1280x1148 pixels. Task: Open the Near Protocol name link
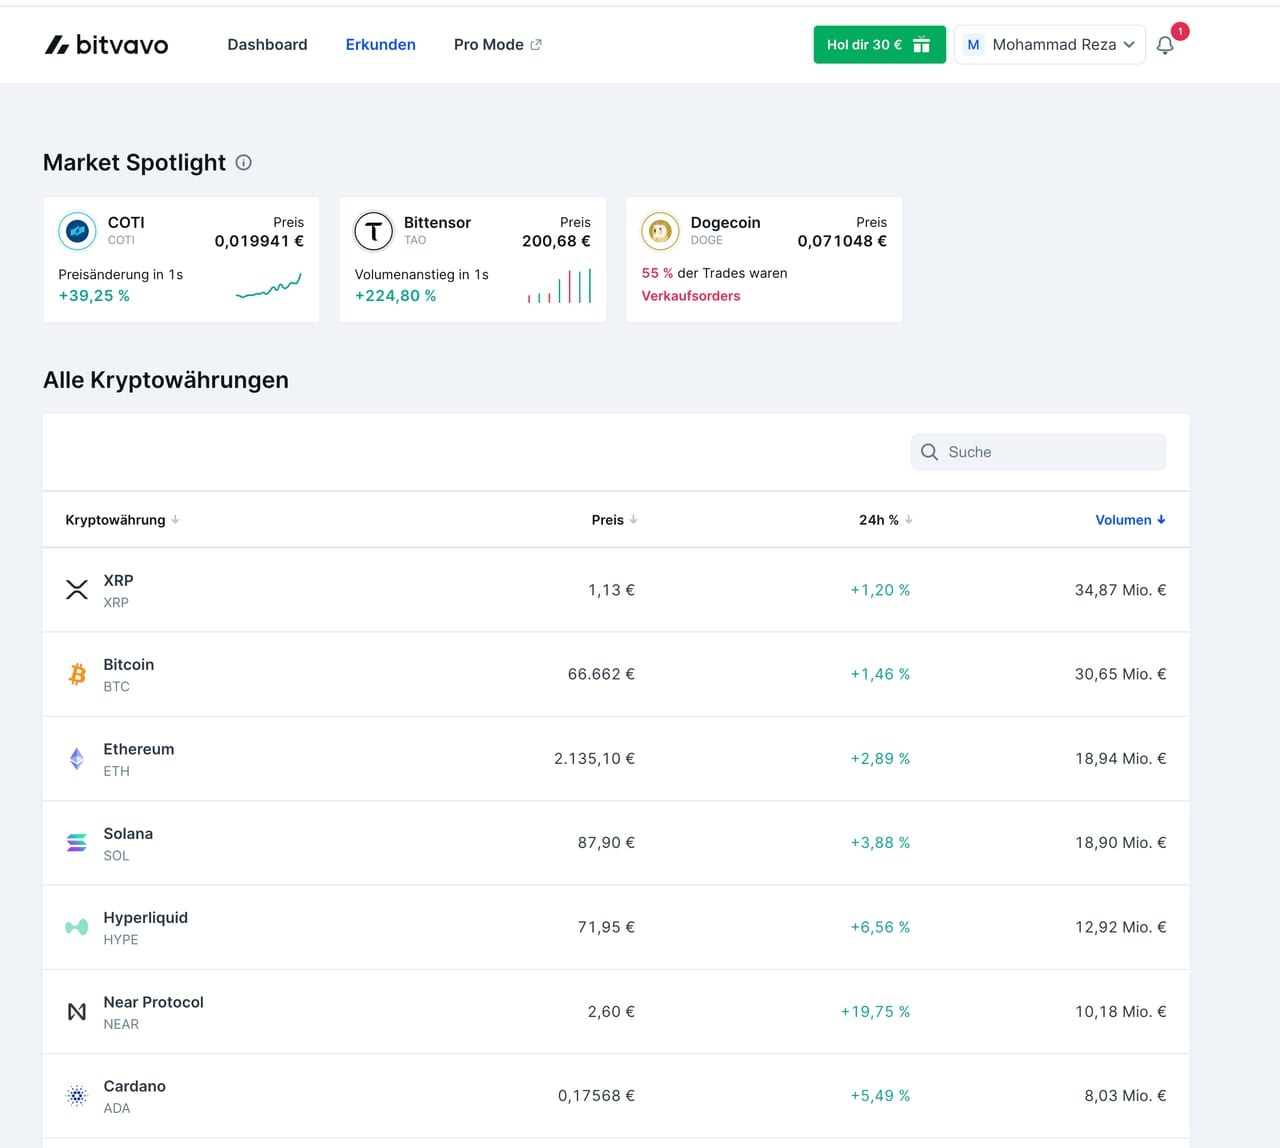[153, 1002]
